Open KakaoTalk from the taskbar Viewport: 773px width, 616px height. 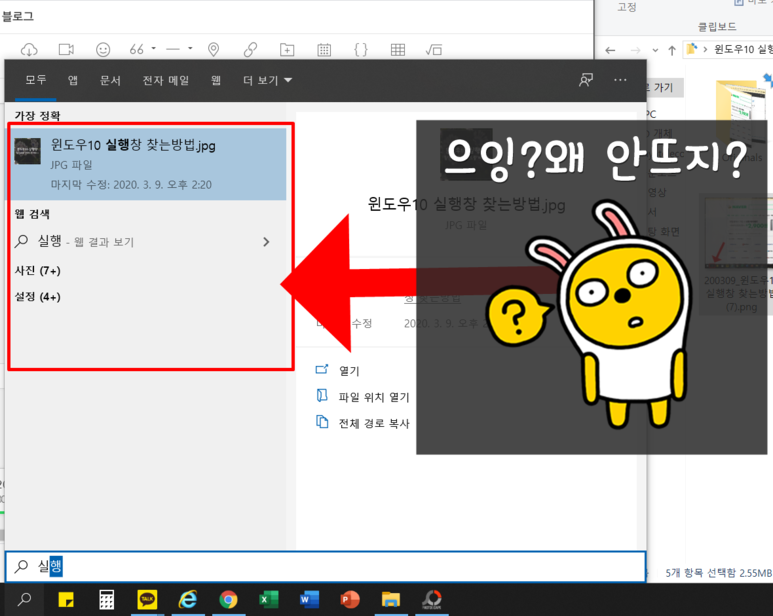(147, 600)
